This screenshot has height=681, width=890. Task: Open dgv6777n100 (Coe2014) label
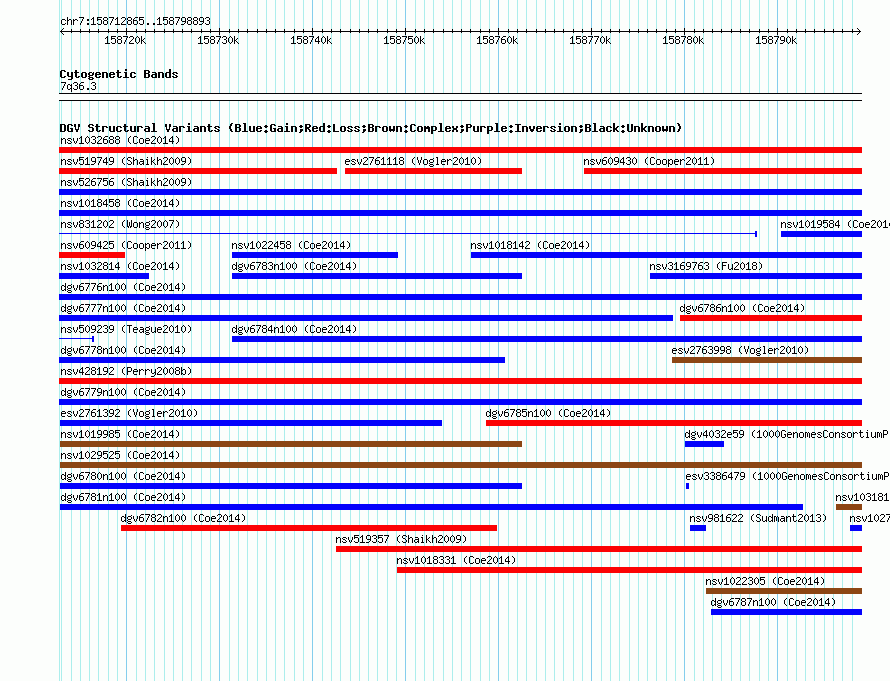(123, 308)
